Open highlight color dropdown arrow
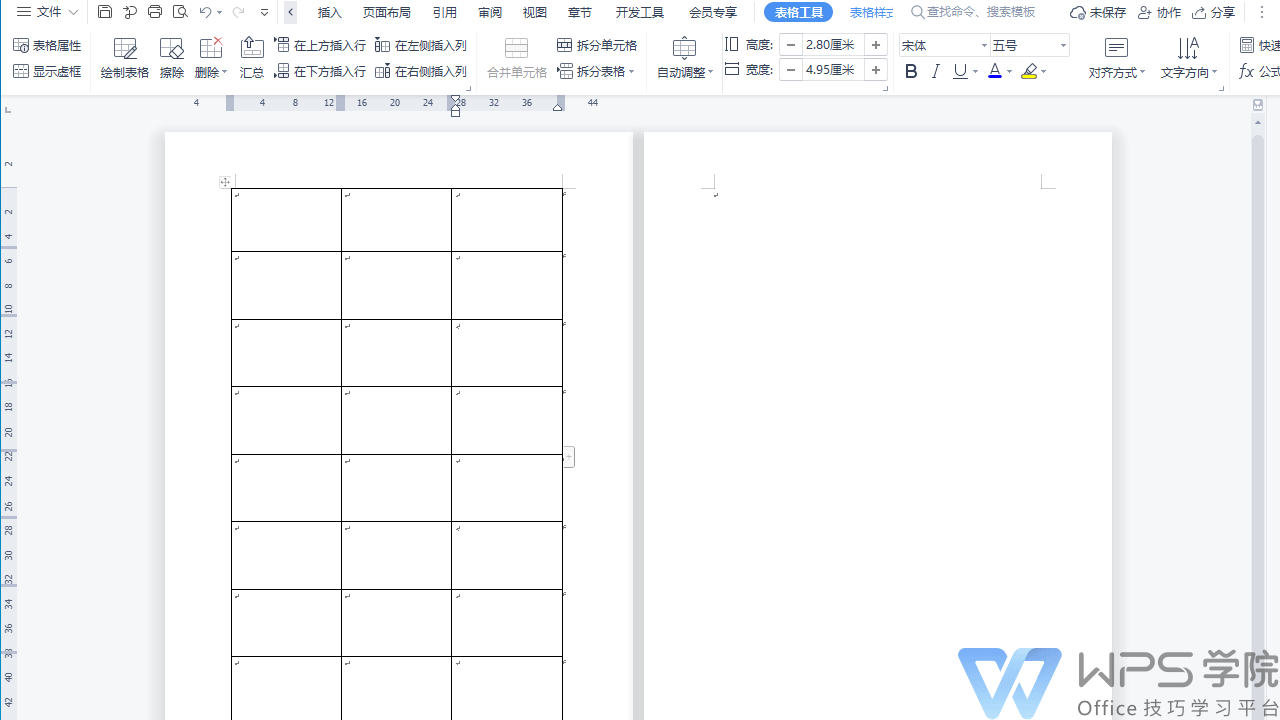The height and width of the screenshot is (720, 1280). click(1044, 72)
